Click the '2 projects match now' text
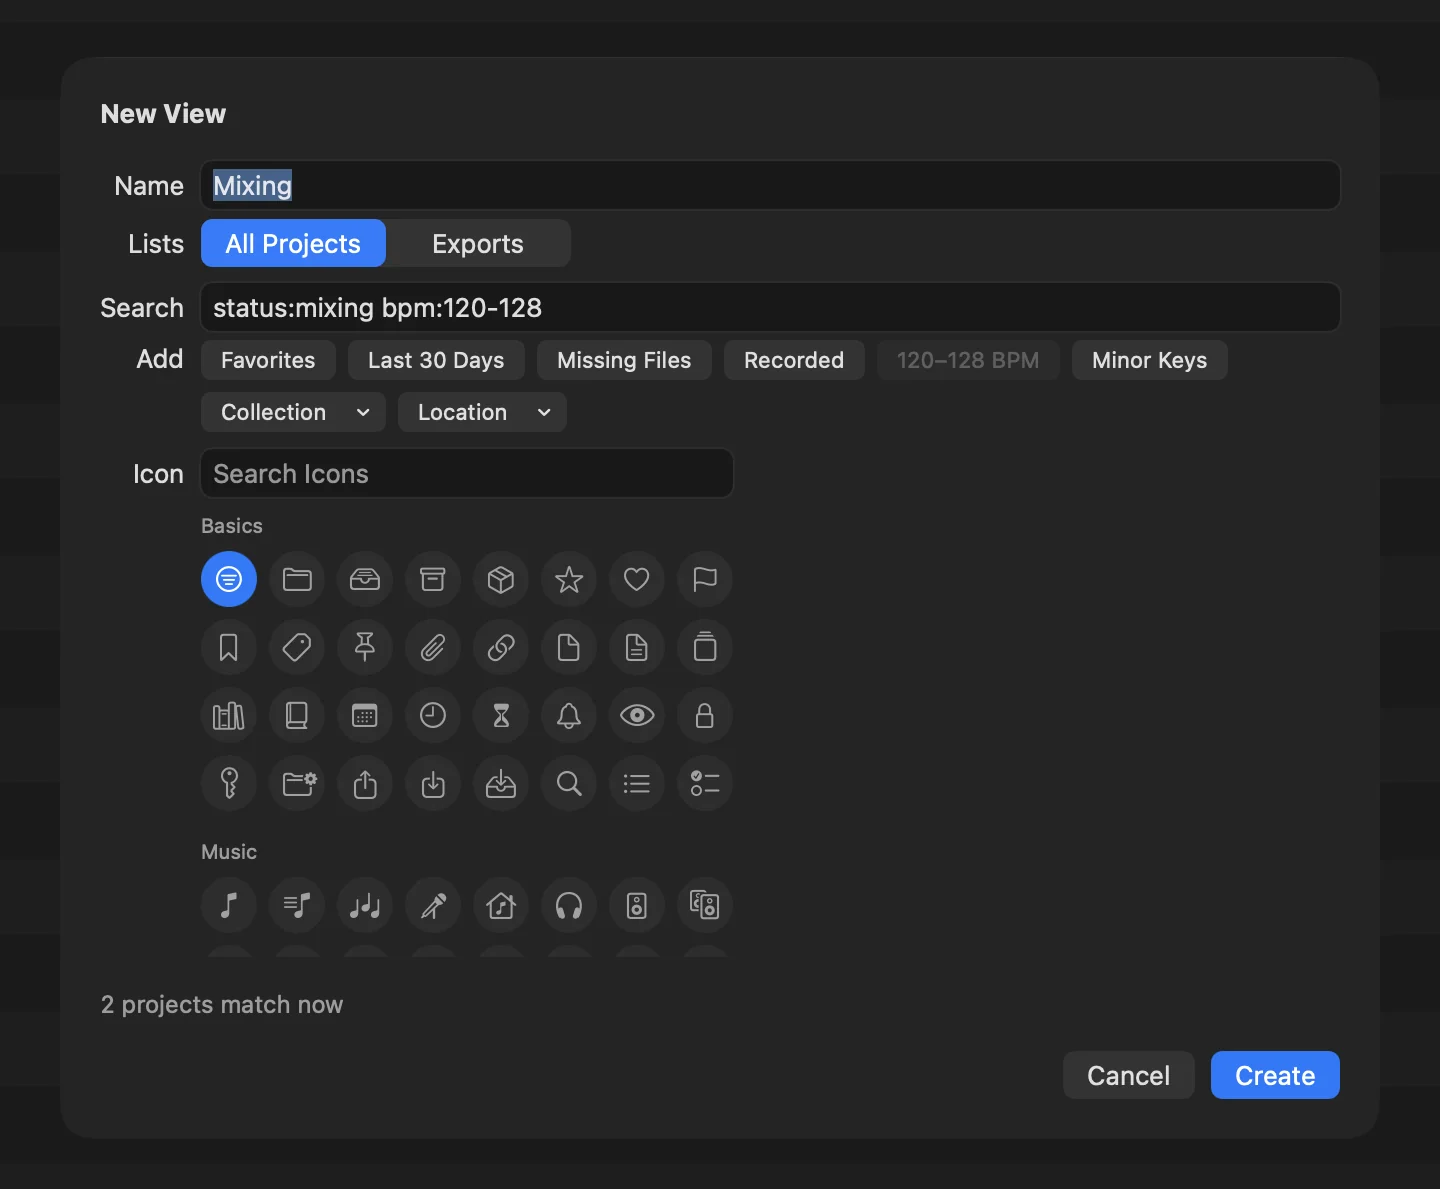This screenshot has height=1189, width=1440. pyautogui.click(x=222, y=1004)
